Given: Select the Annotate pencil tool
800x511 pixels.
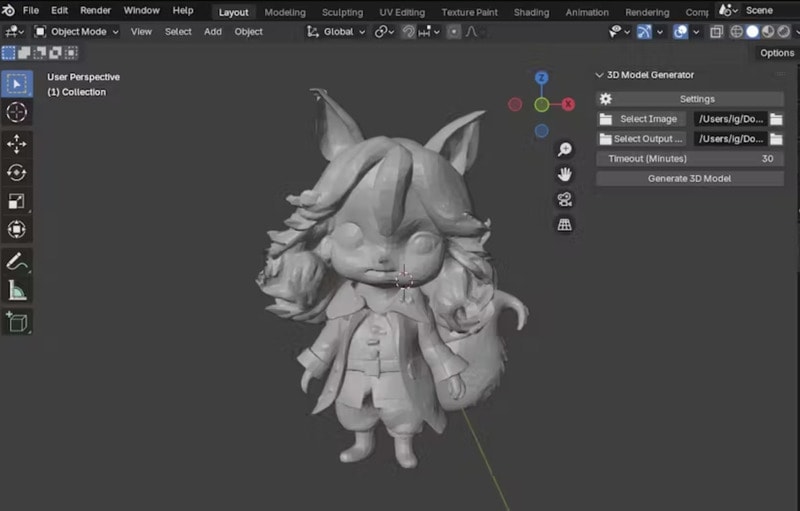Looking at the screenshot, I should click(16, 261).
